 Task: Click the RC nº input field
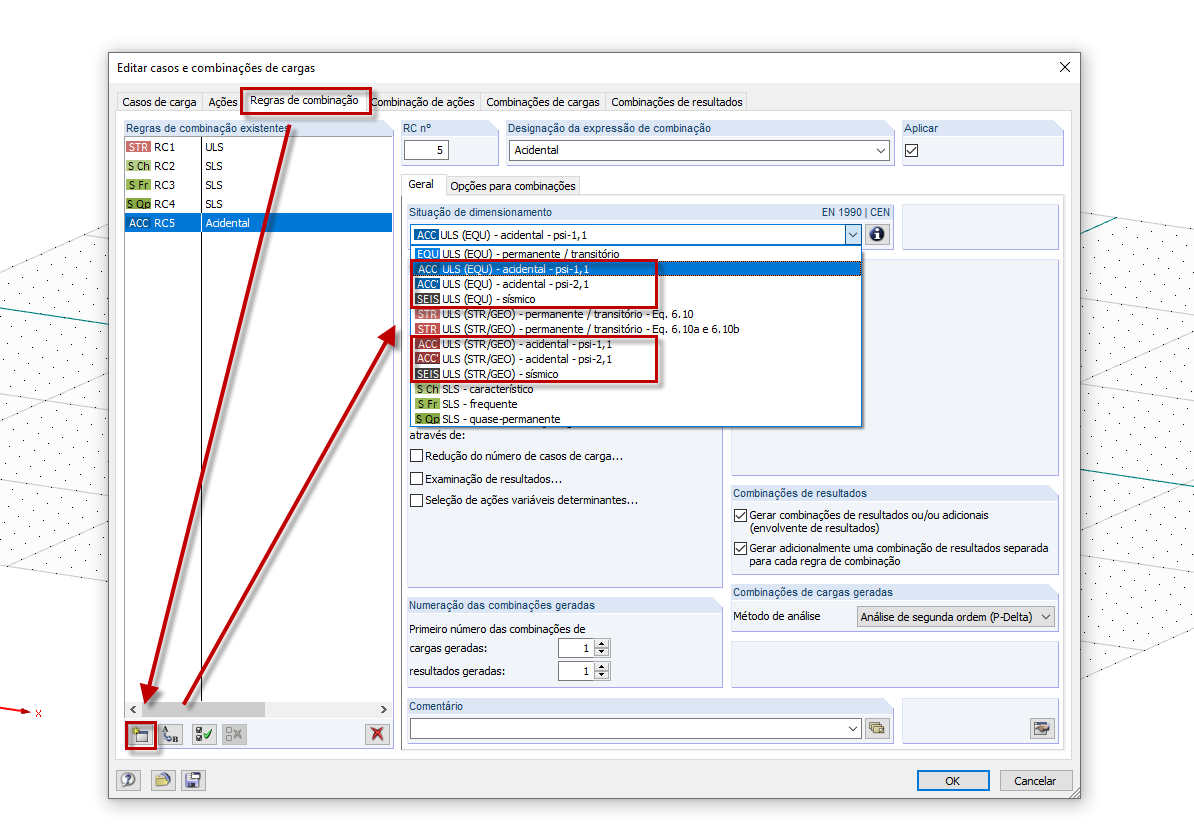coord(426,150)
